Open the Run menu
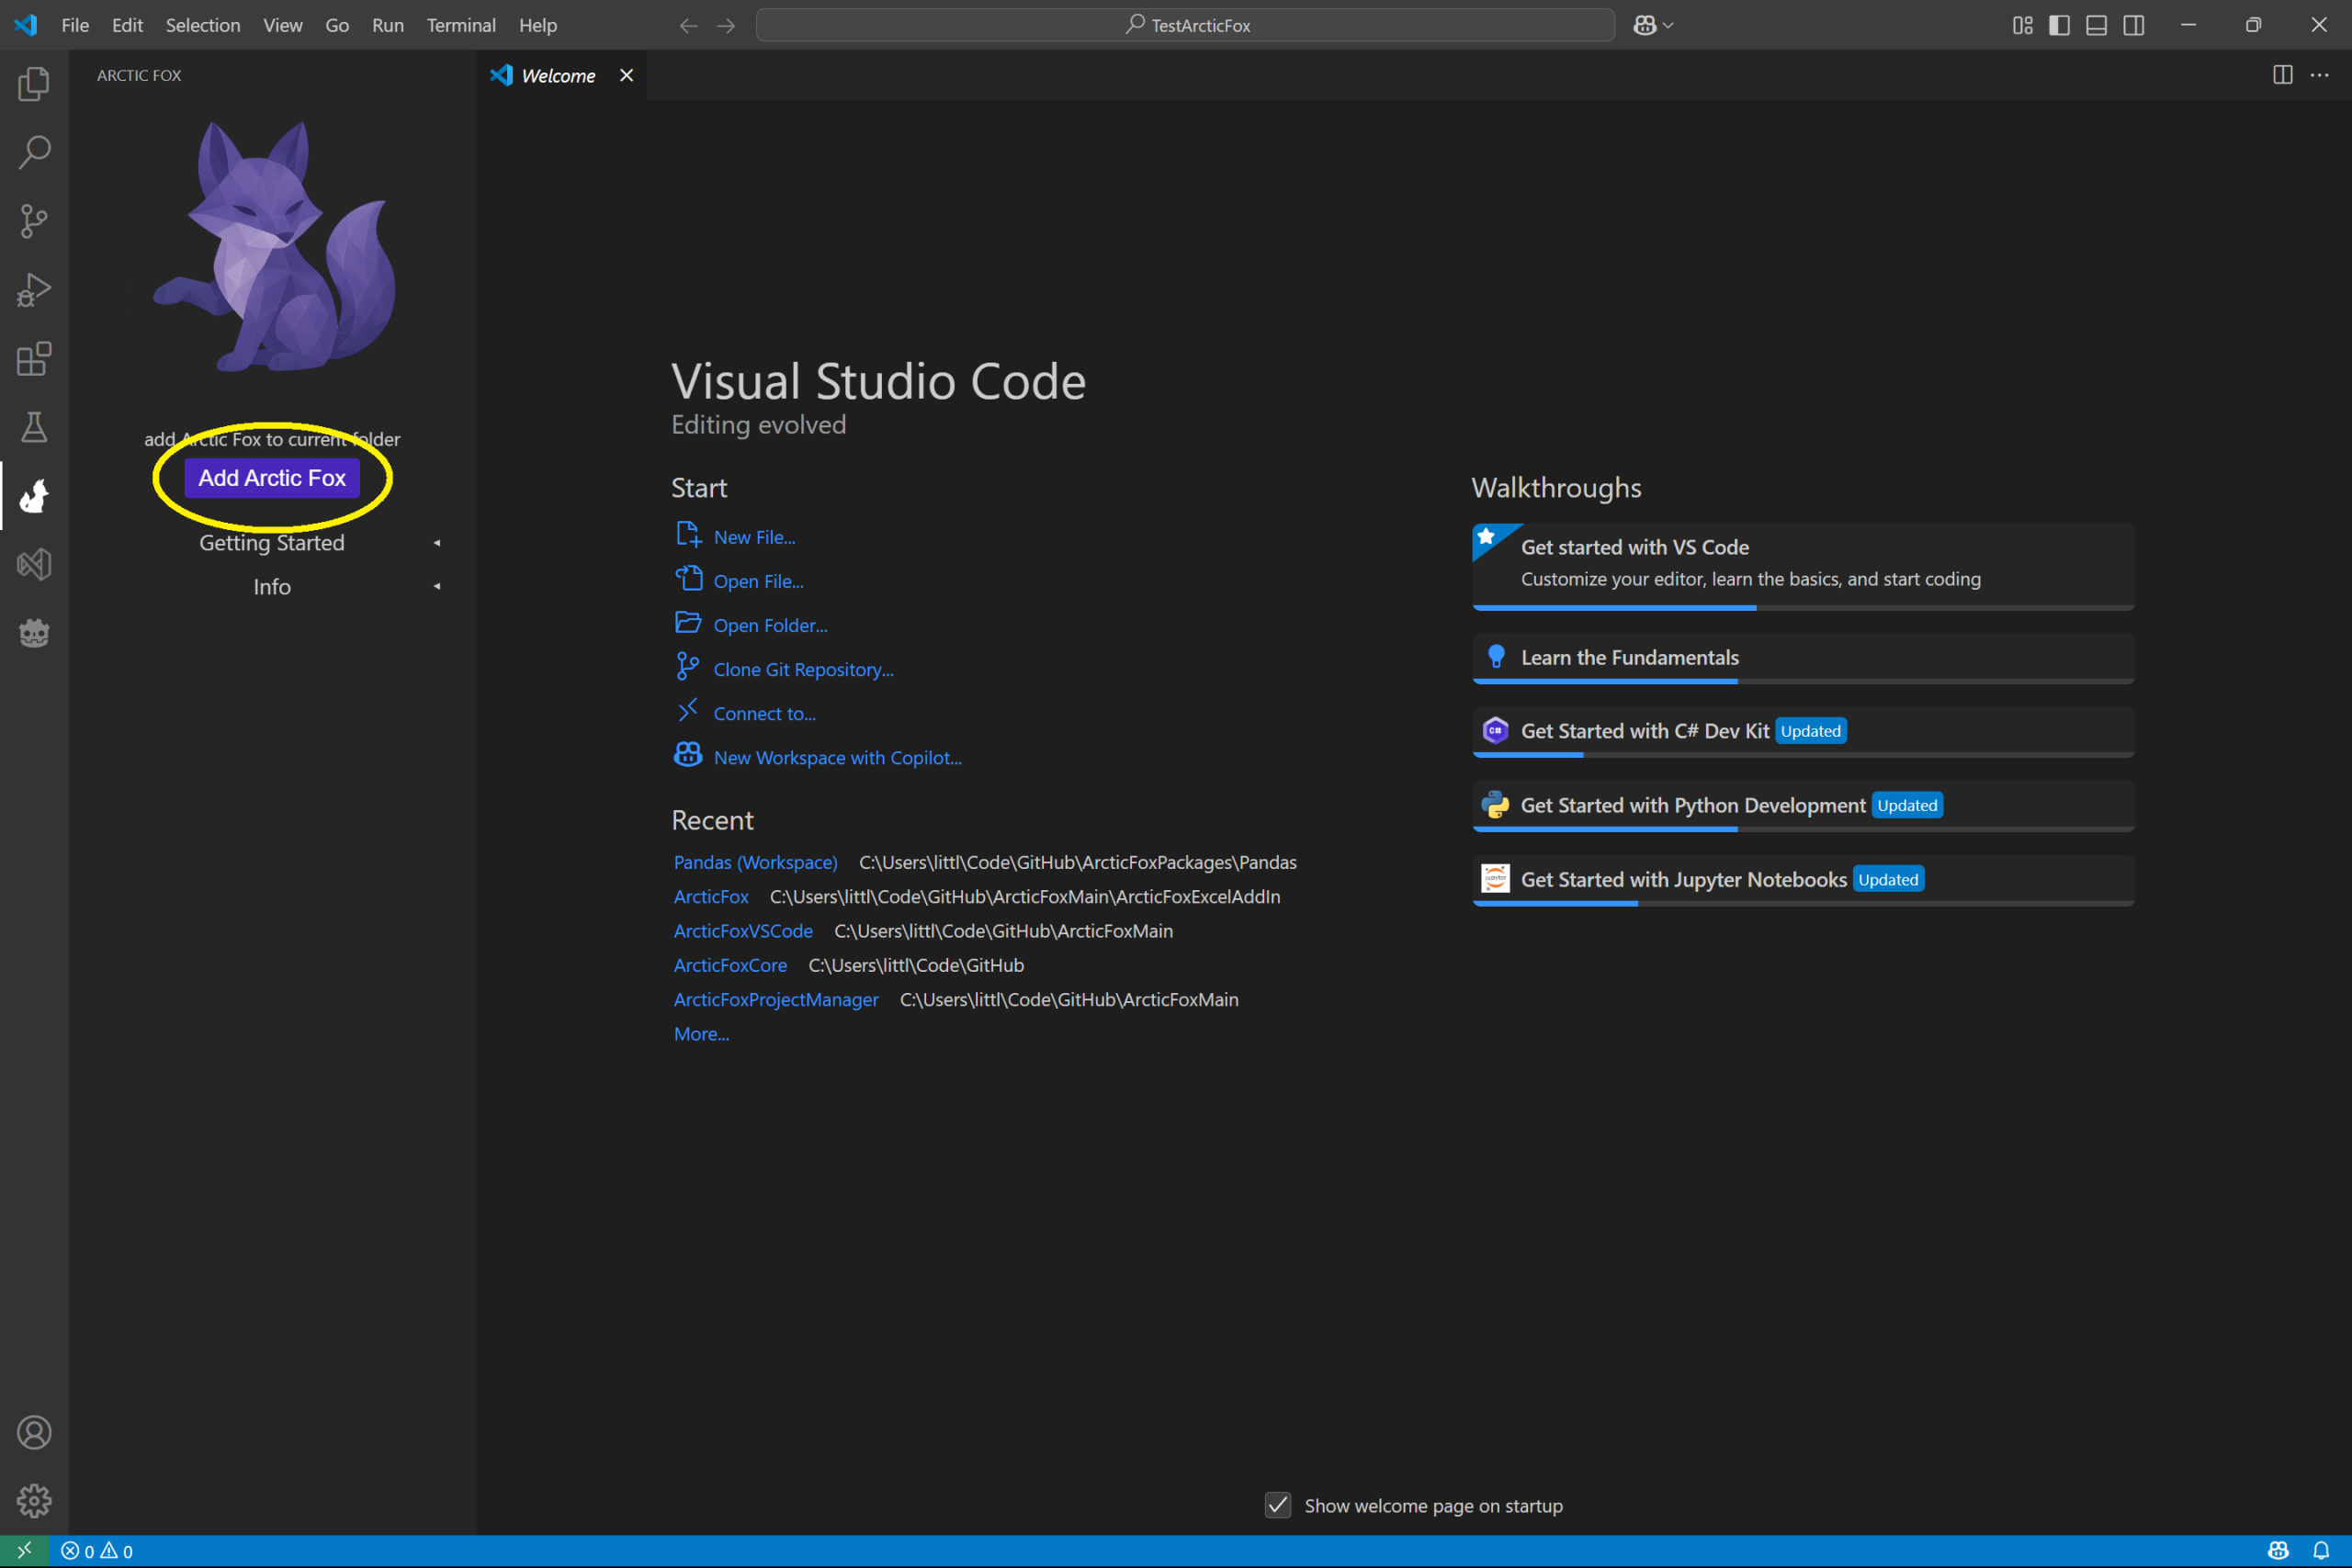The height and width of the screenshot is (1568, 2352). pos(388,25)
